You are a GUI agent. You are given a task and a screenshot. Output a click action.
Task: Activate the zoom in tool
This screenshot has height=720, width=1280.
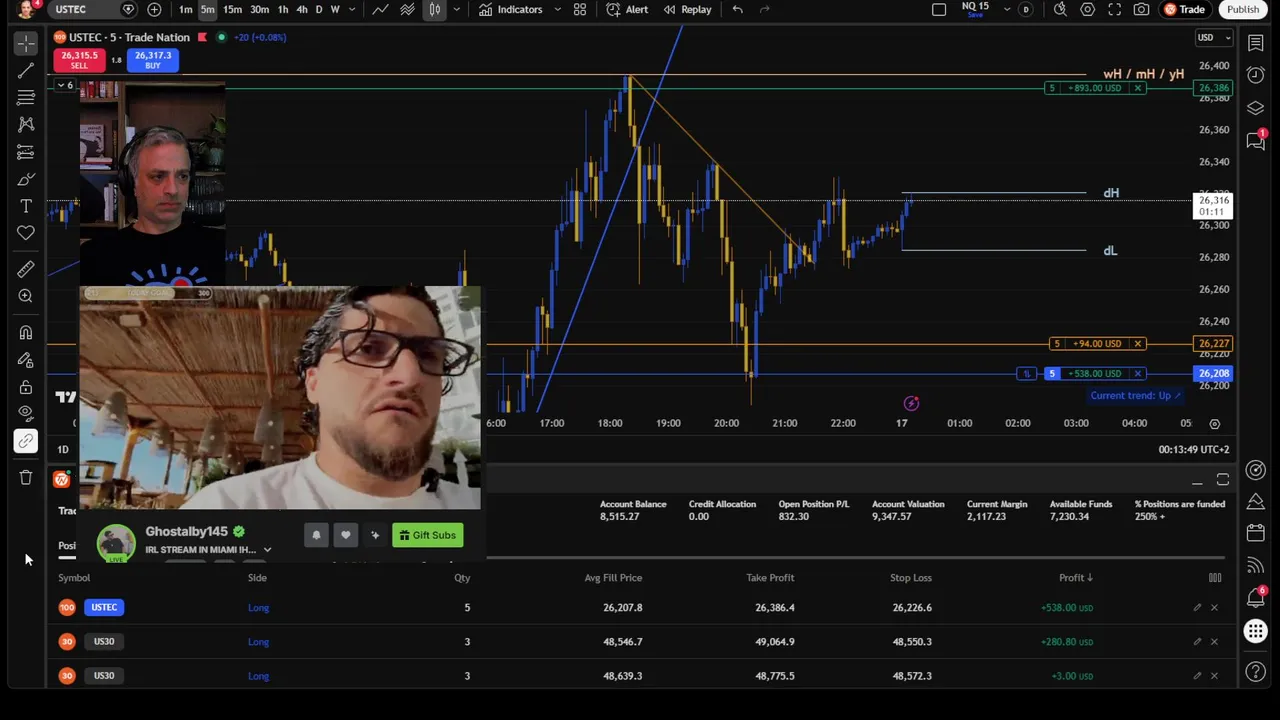[26, 296]
